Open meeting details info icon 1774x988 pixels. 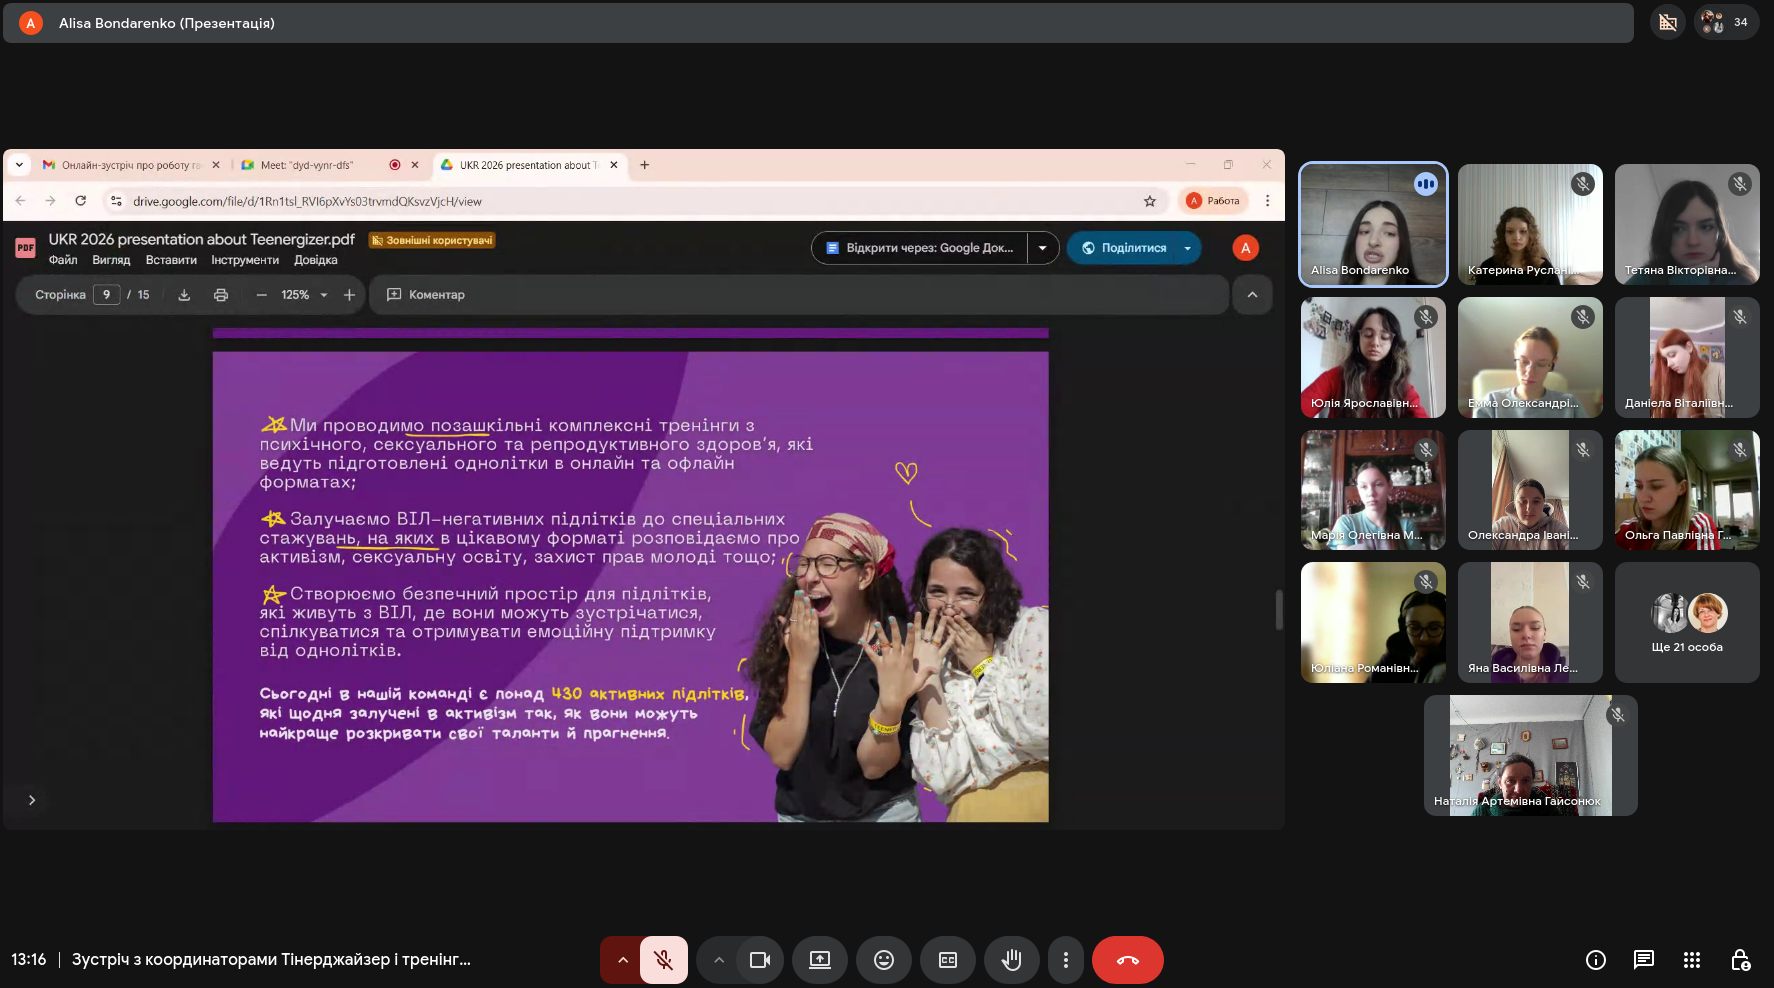pos(1596,960)
